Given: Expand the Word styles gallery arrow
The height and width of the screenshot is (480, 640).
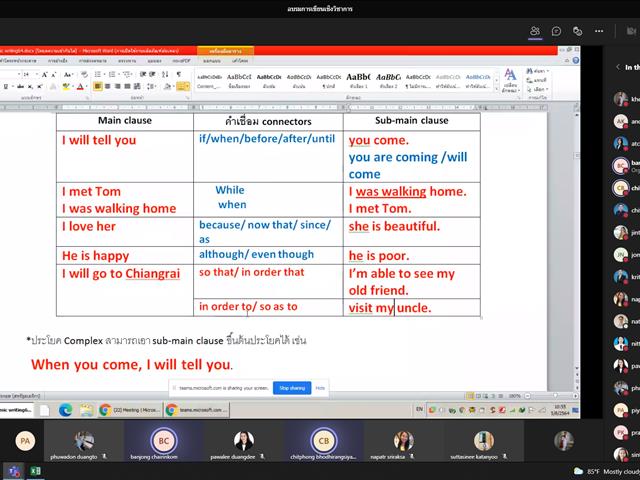Looking at the screenshot, I should 497,89.
